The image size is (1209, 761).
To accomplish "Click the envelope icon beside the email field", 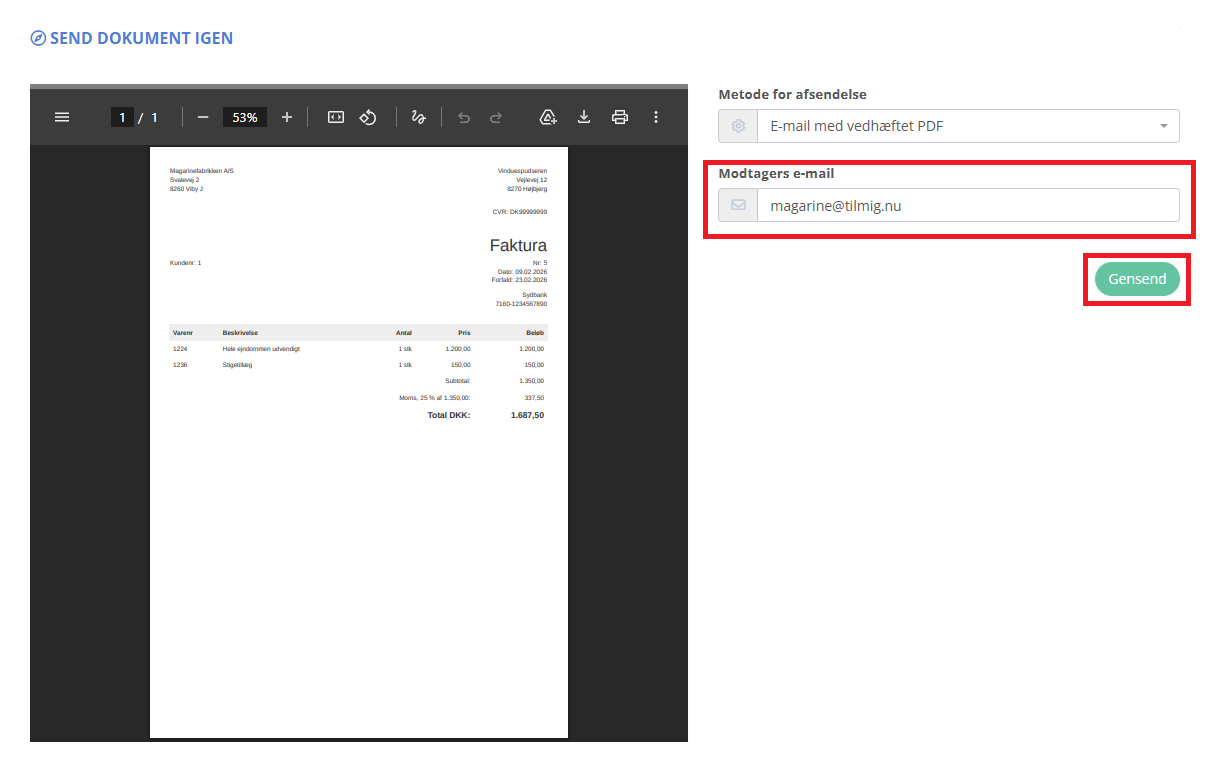I will pos(737,205).
